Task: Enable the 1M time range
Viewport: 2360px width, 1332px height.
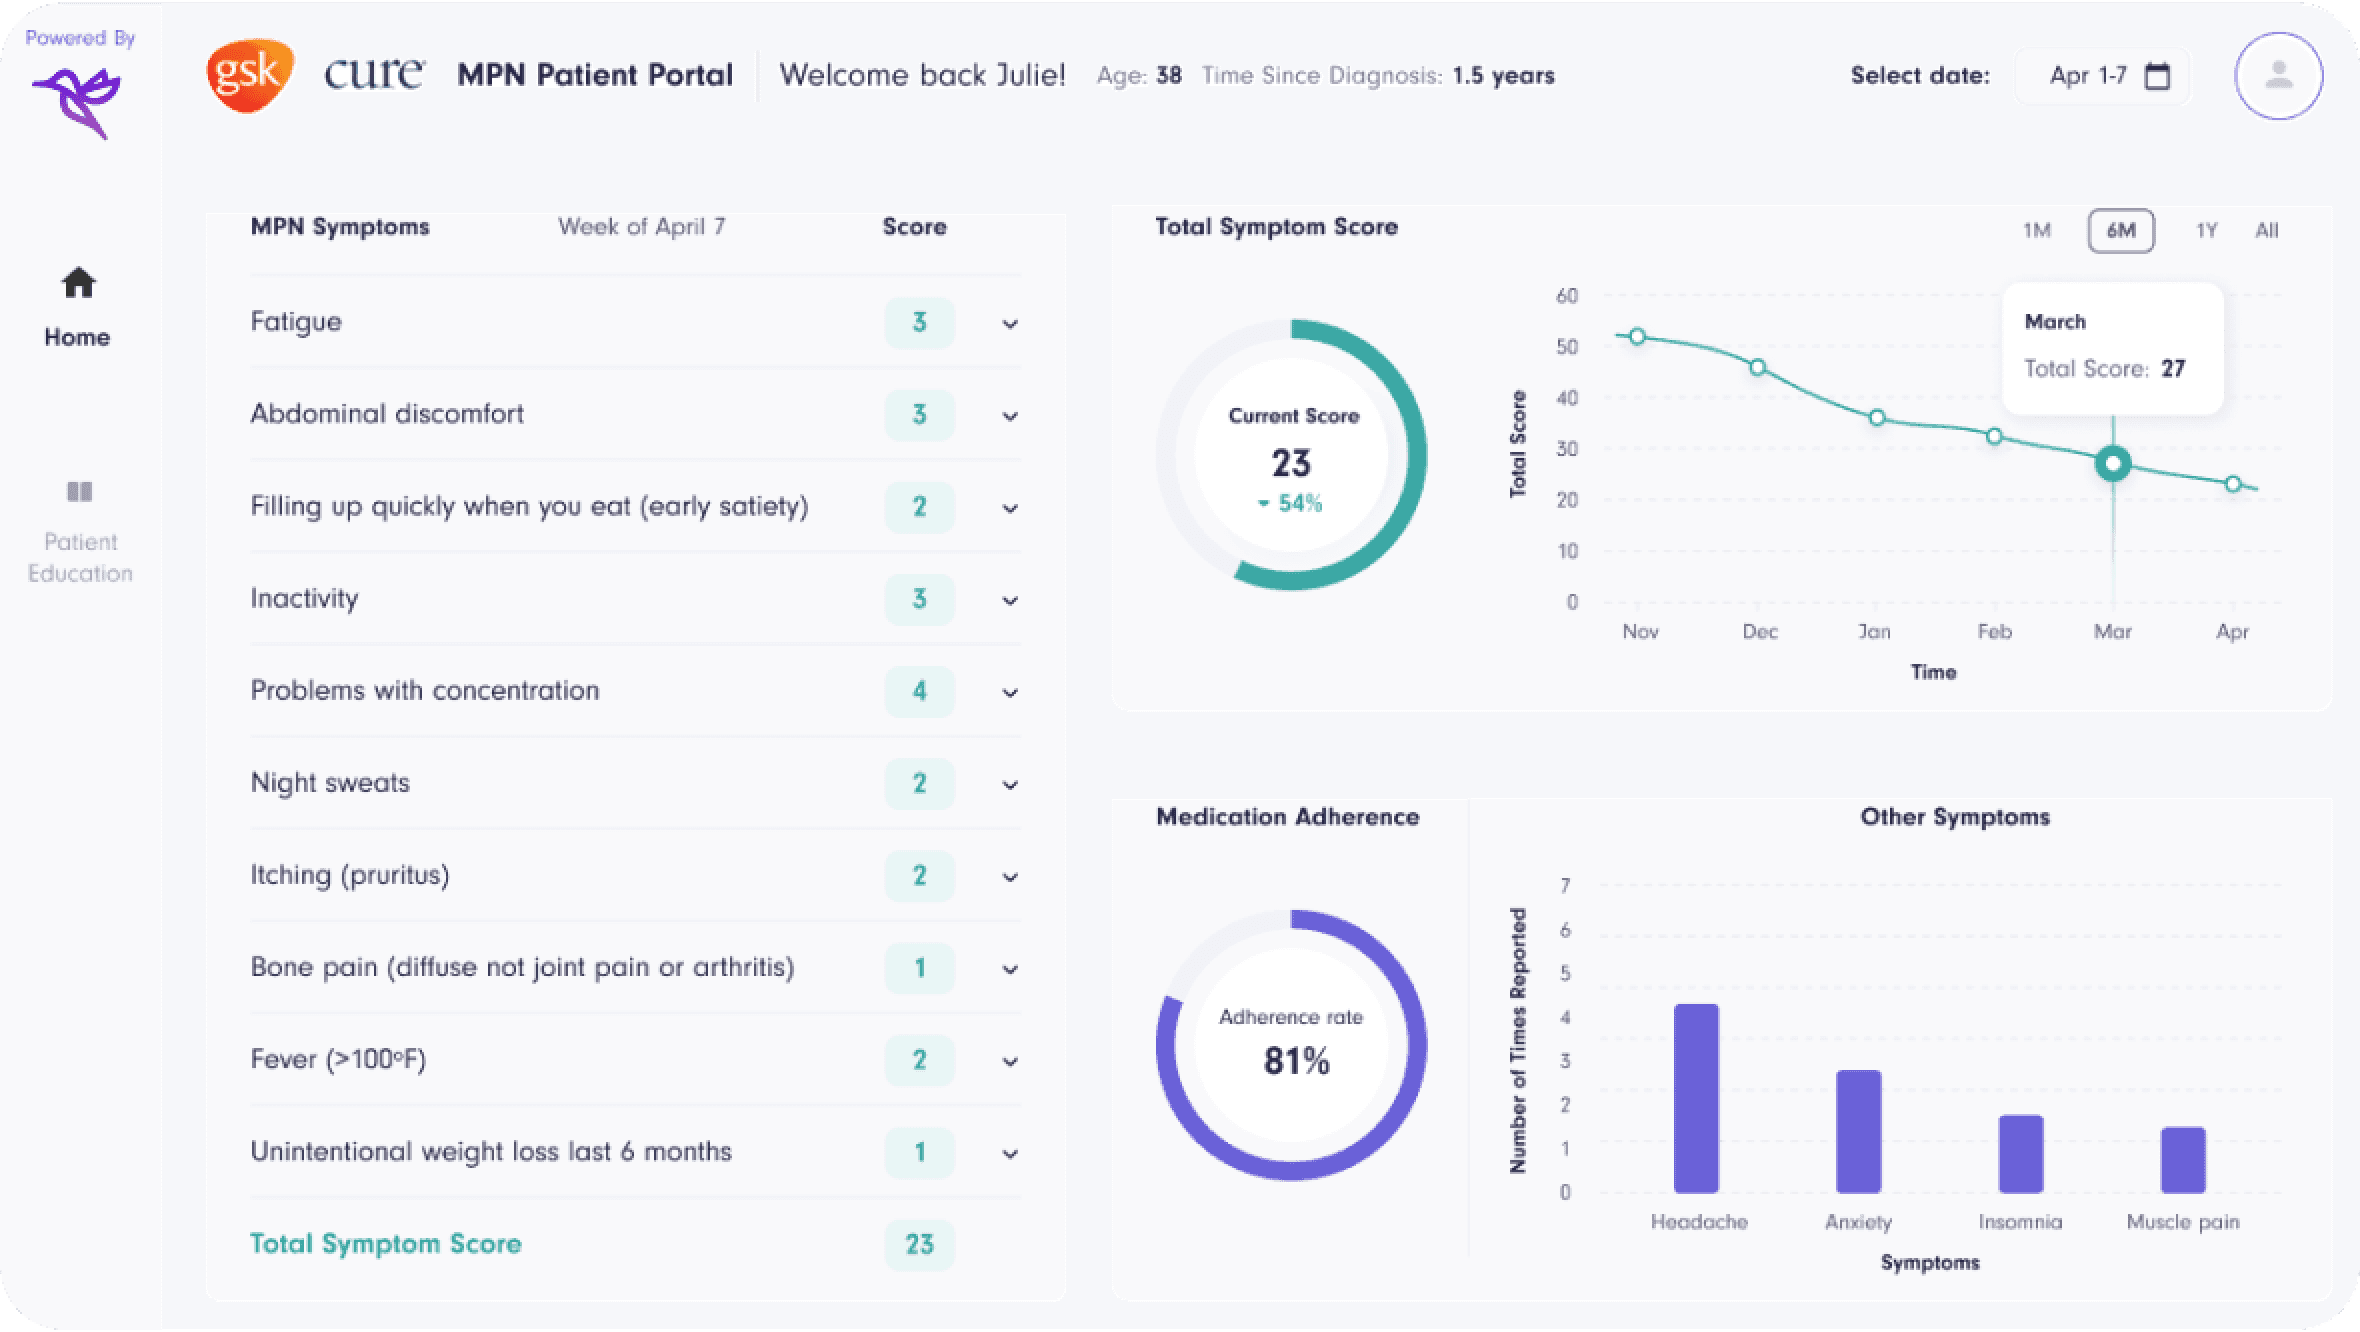Action: coord(2038,230)
